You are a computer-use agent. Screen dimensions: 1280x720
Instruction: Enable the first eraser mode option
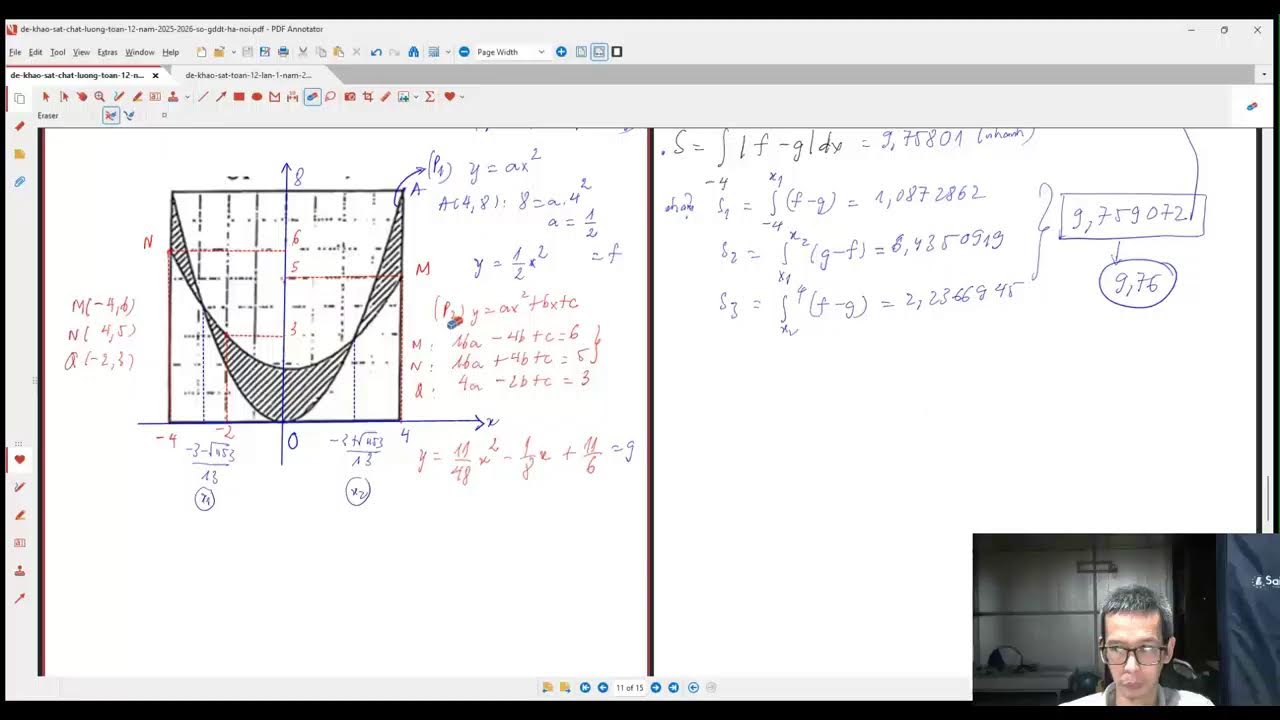[110, 116]
